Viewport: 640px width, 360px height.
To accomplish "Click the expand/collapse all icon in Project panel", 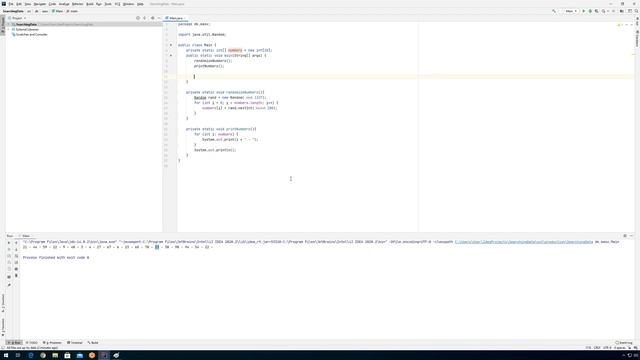I will tap(144, 18).
